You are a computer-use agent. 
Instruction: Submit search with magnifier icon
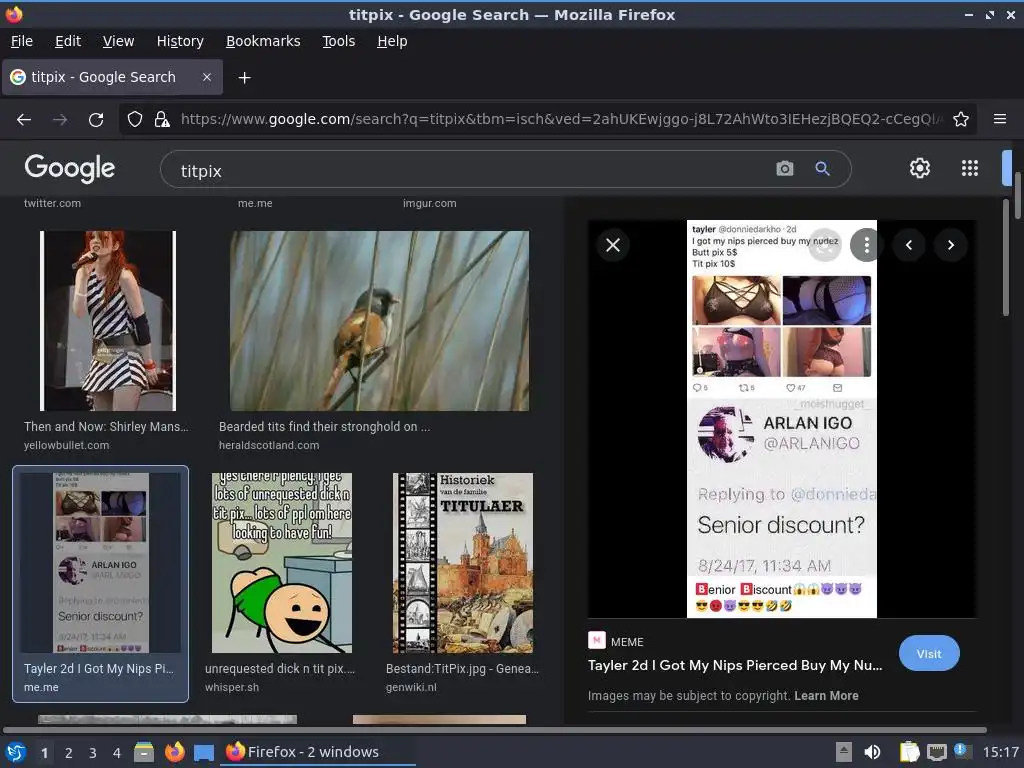(822, 168)
